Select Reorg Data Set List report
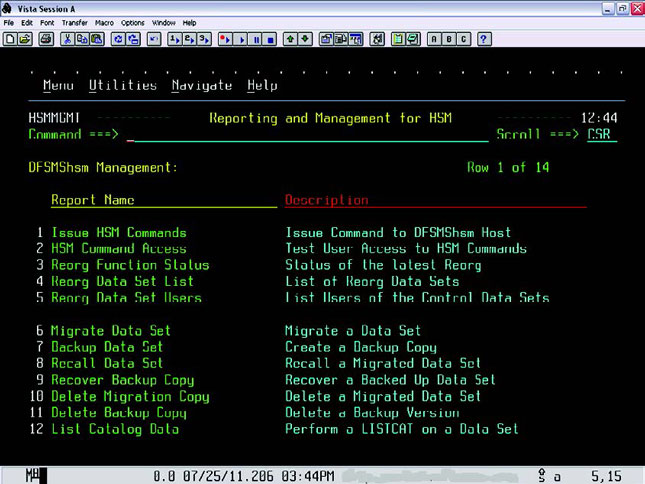 click(122, 282)
